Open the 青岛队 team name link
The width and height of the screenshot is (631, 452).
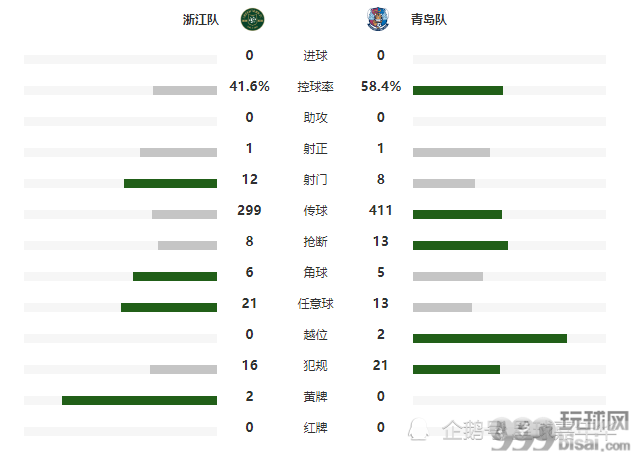click(429, 19)
